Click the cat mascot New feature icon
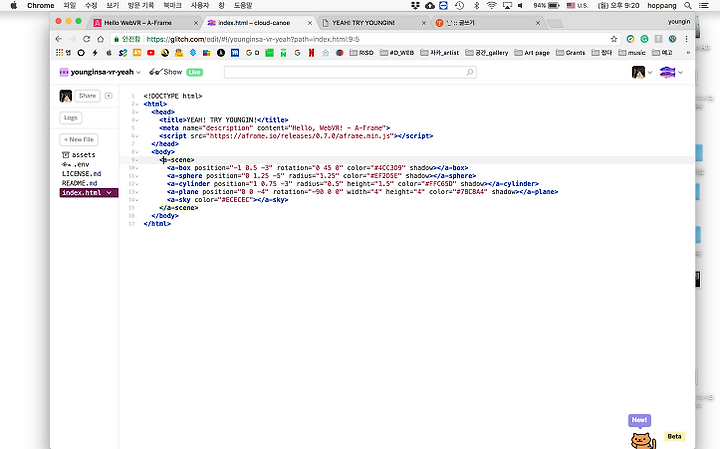 tap(642, 440)
